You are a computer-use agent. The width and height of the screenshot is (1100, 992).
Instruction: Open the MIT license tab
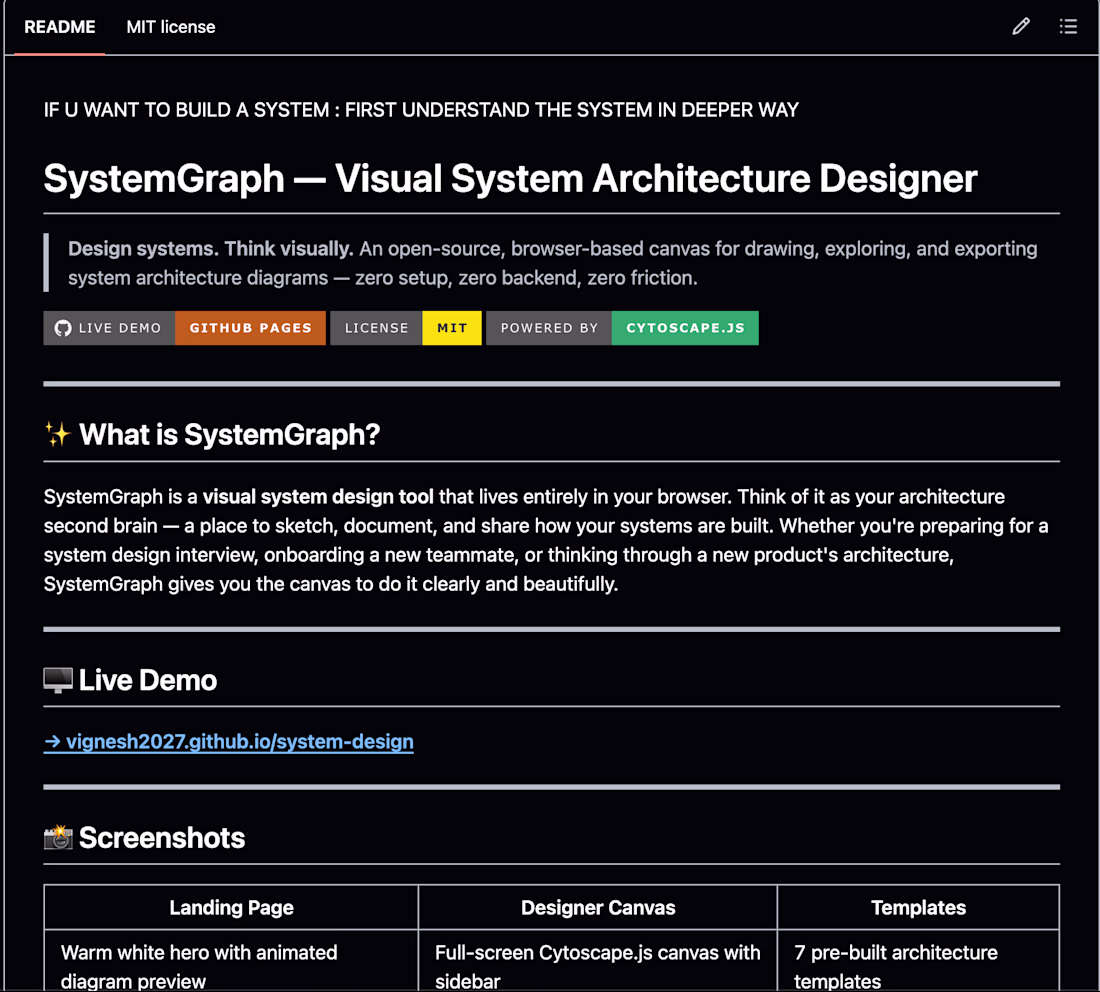(x=170, y=27)
